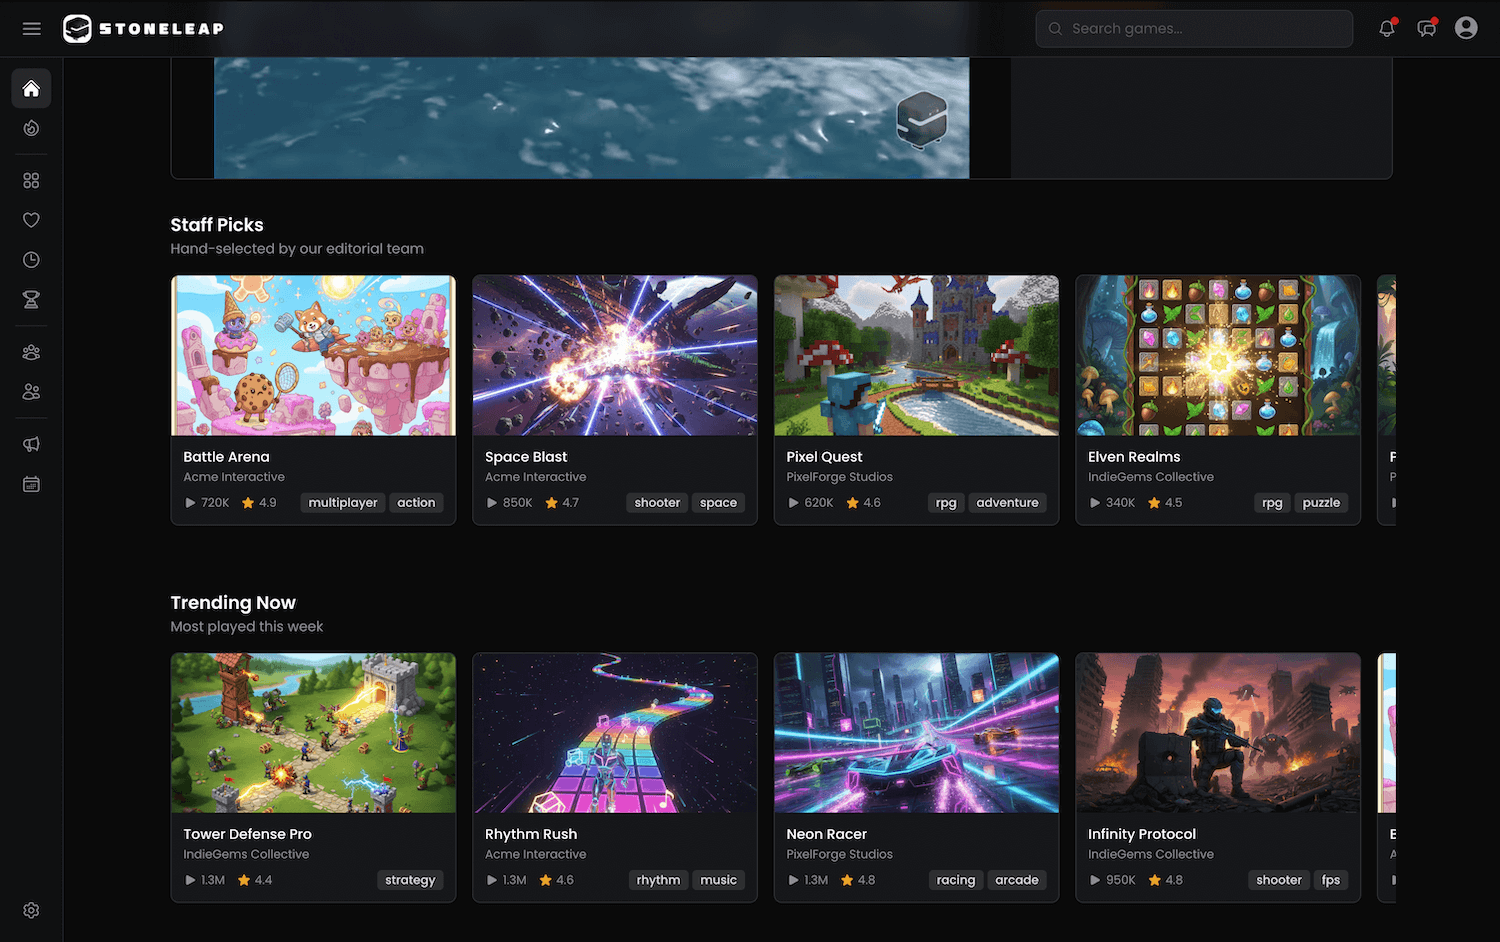Open the flame trending icon in the sidebar

[x=31, y=128]
